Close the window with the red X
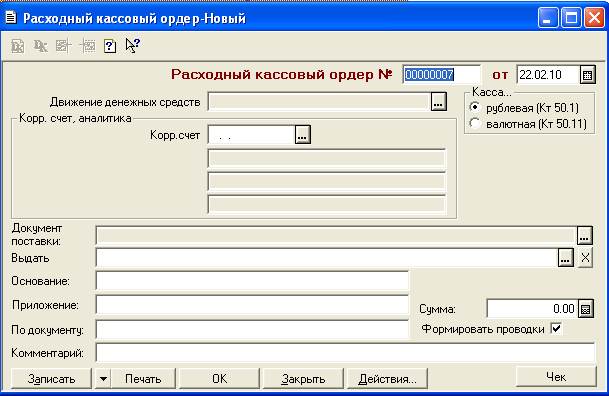This screenshot has width=609, height=396. point(594,18)
